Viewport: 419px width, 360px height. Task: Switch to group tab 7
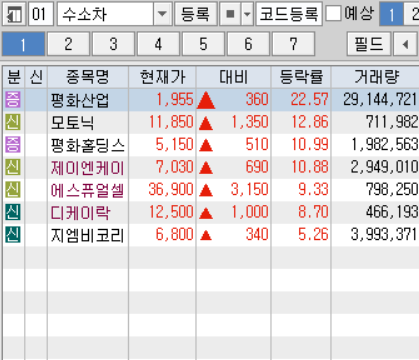click(x=293, y=44)
